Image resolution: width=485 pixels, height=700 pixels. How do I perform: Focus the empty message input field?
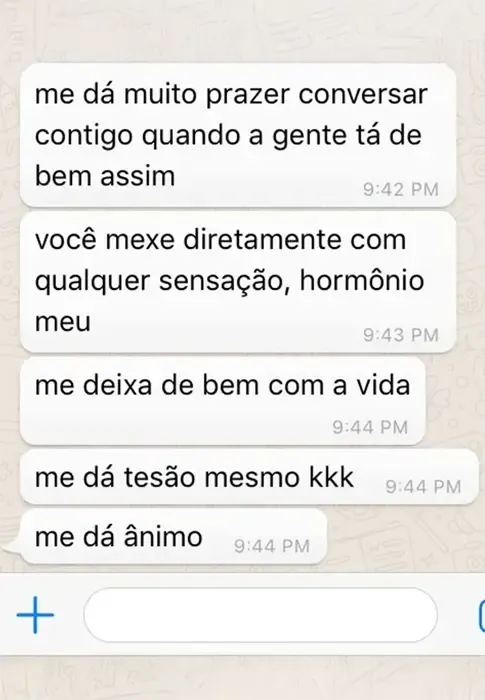click(260, 615)
